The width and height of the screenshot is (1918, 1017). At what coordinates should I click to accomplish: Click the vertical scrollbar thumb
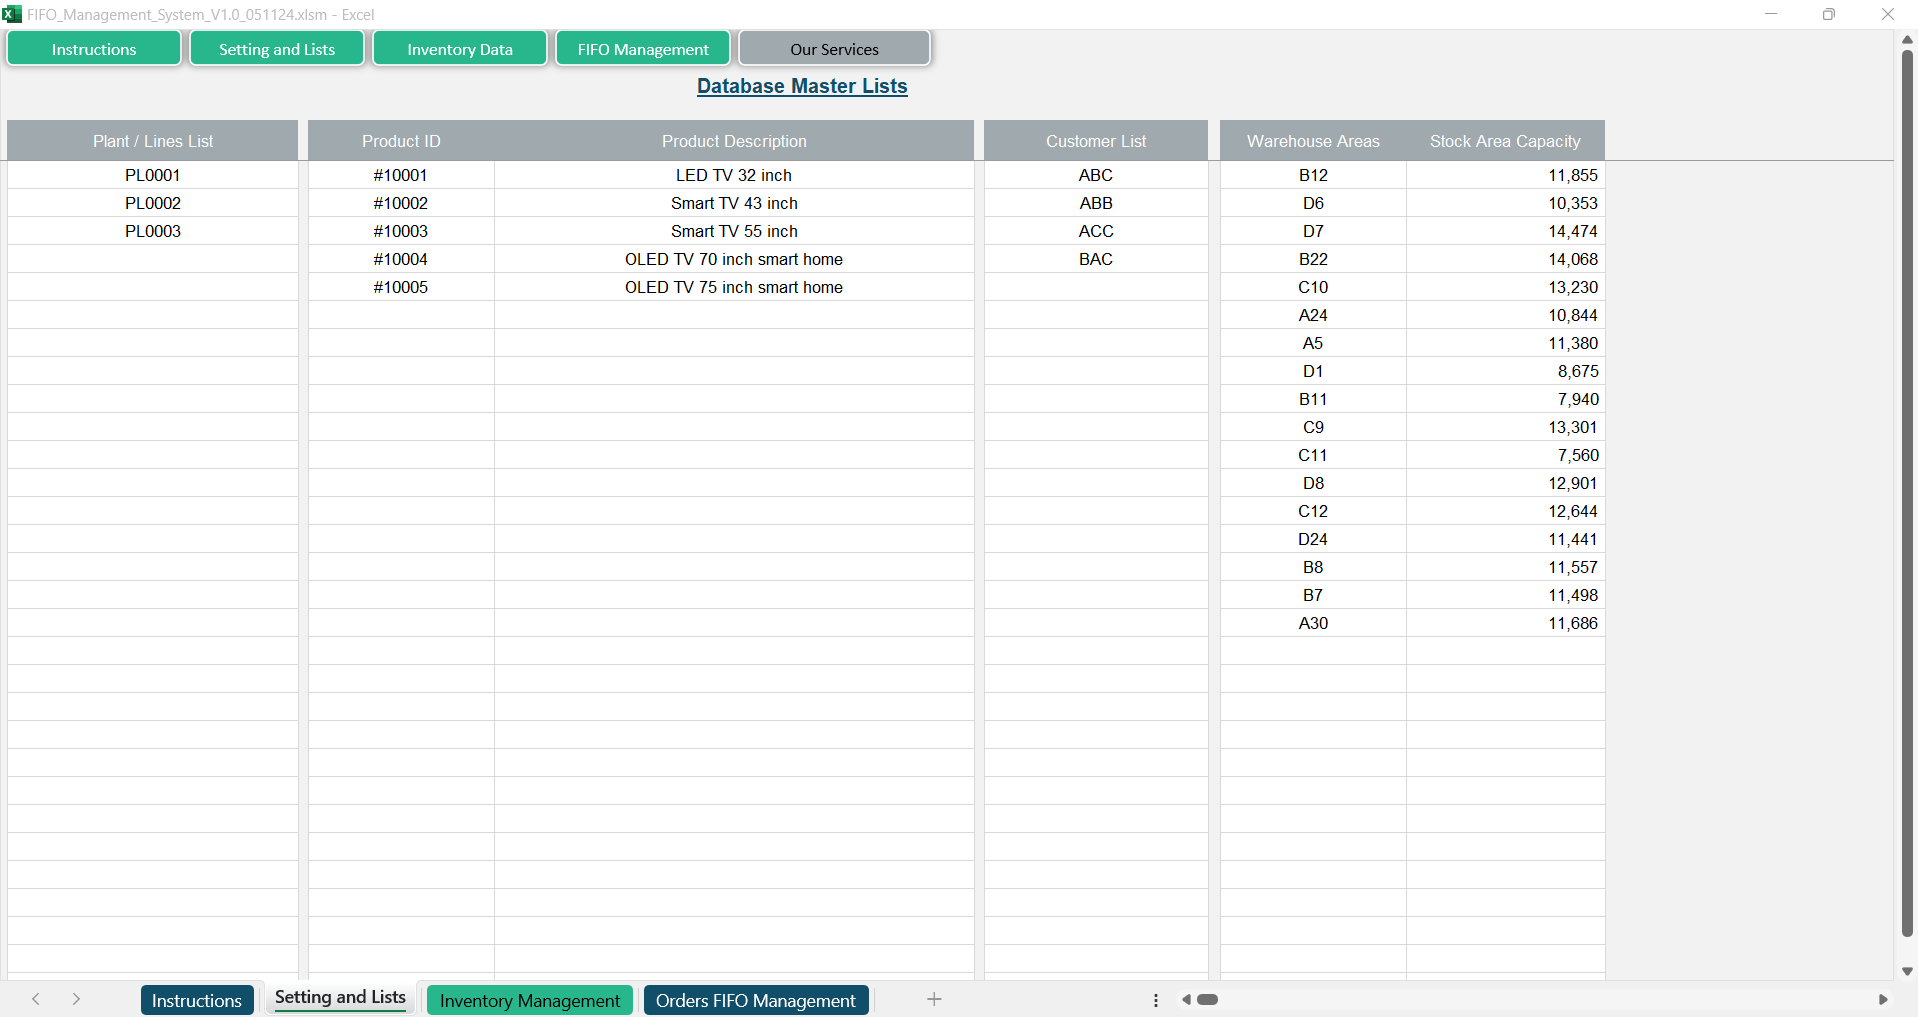[x=1907, y=490]
